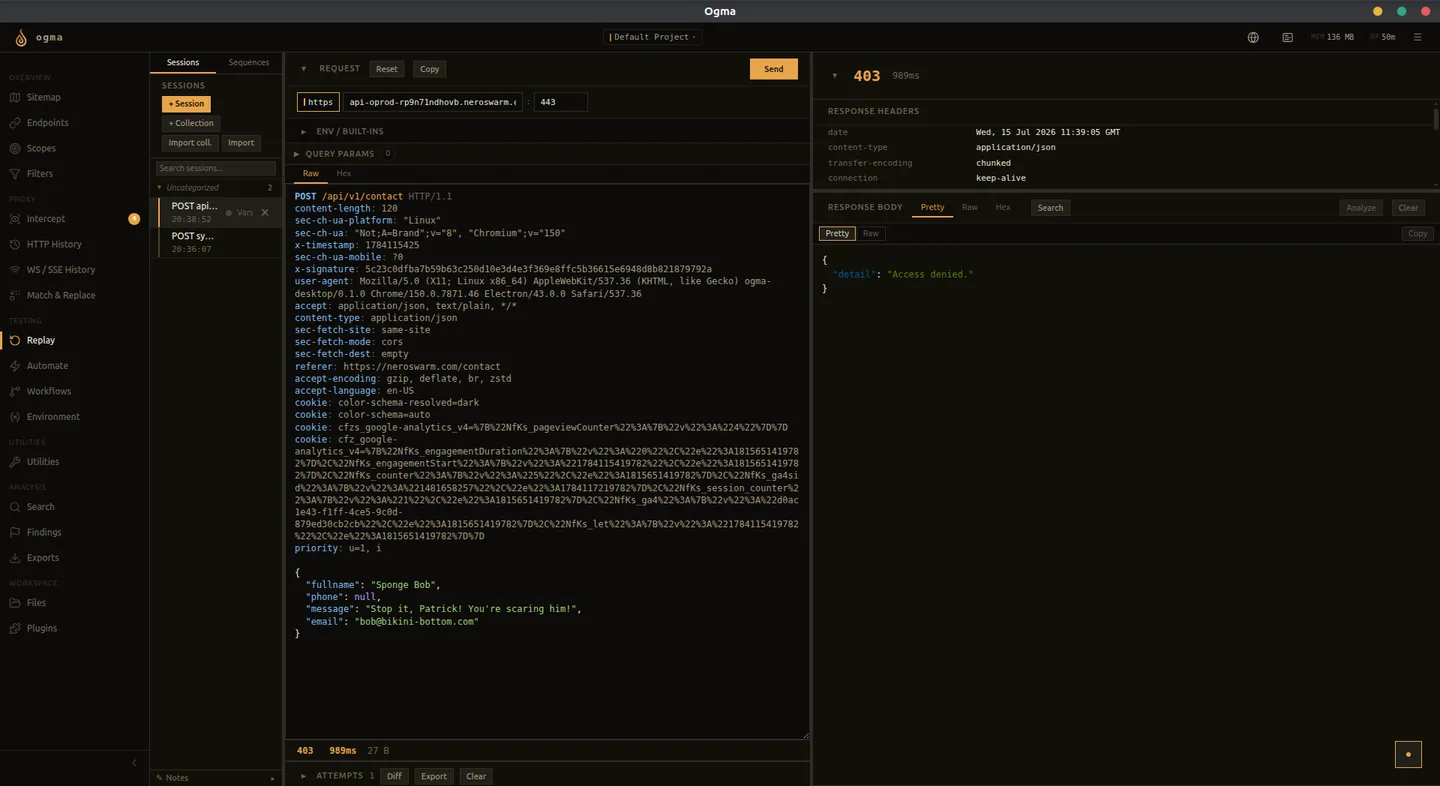
Task: Open the Environment sidebar icon
Action: pos(15,417)
